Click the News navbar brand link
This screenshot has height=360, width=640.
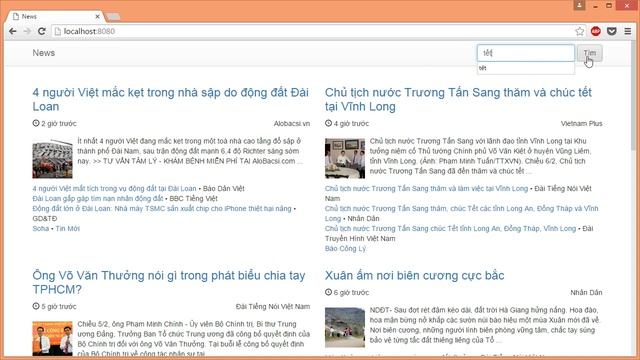pos(44,53)
